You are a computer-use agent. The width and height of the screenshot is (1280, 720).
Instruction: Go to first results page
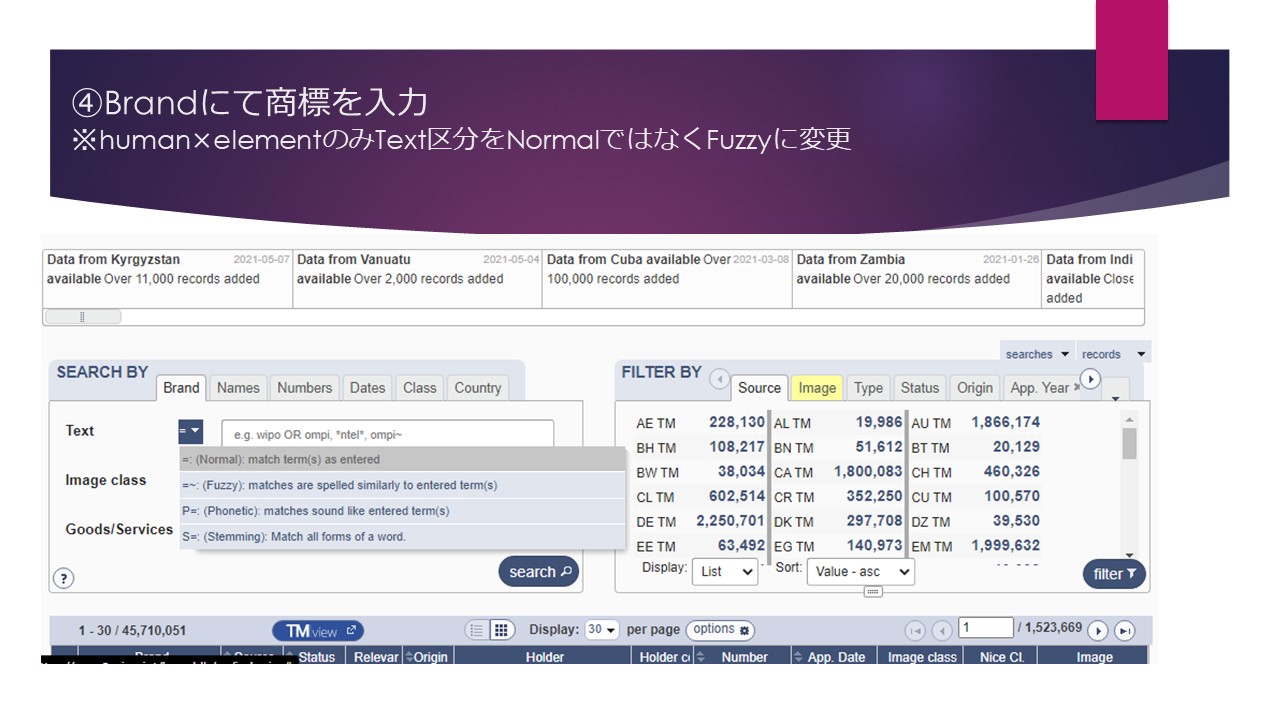coord(915,631)
